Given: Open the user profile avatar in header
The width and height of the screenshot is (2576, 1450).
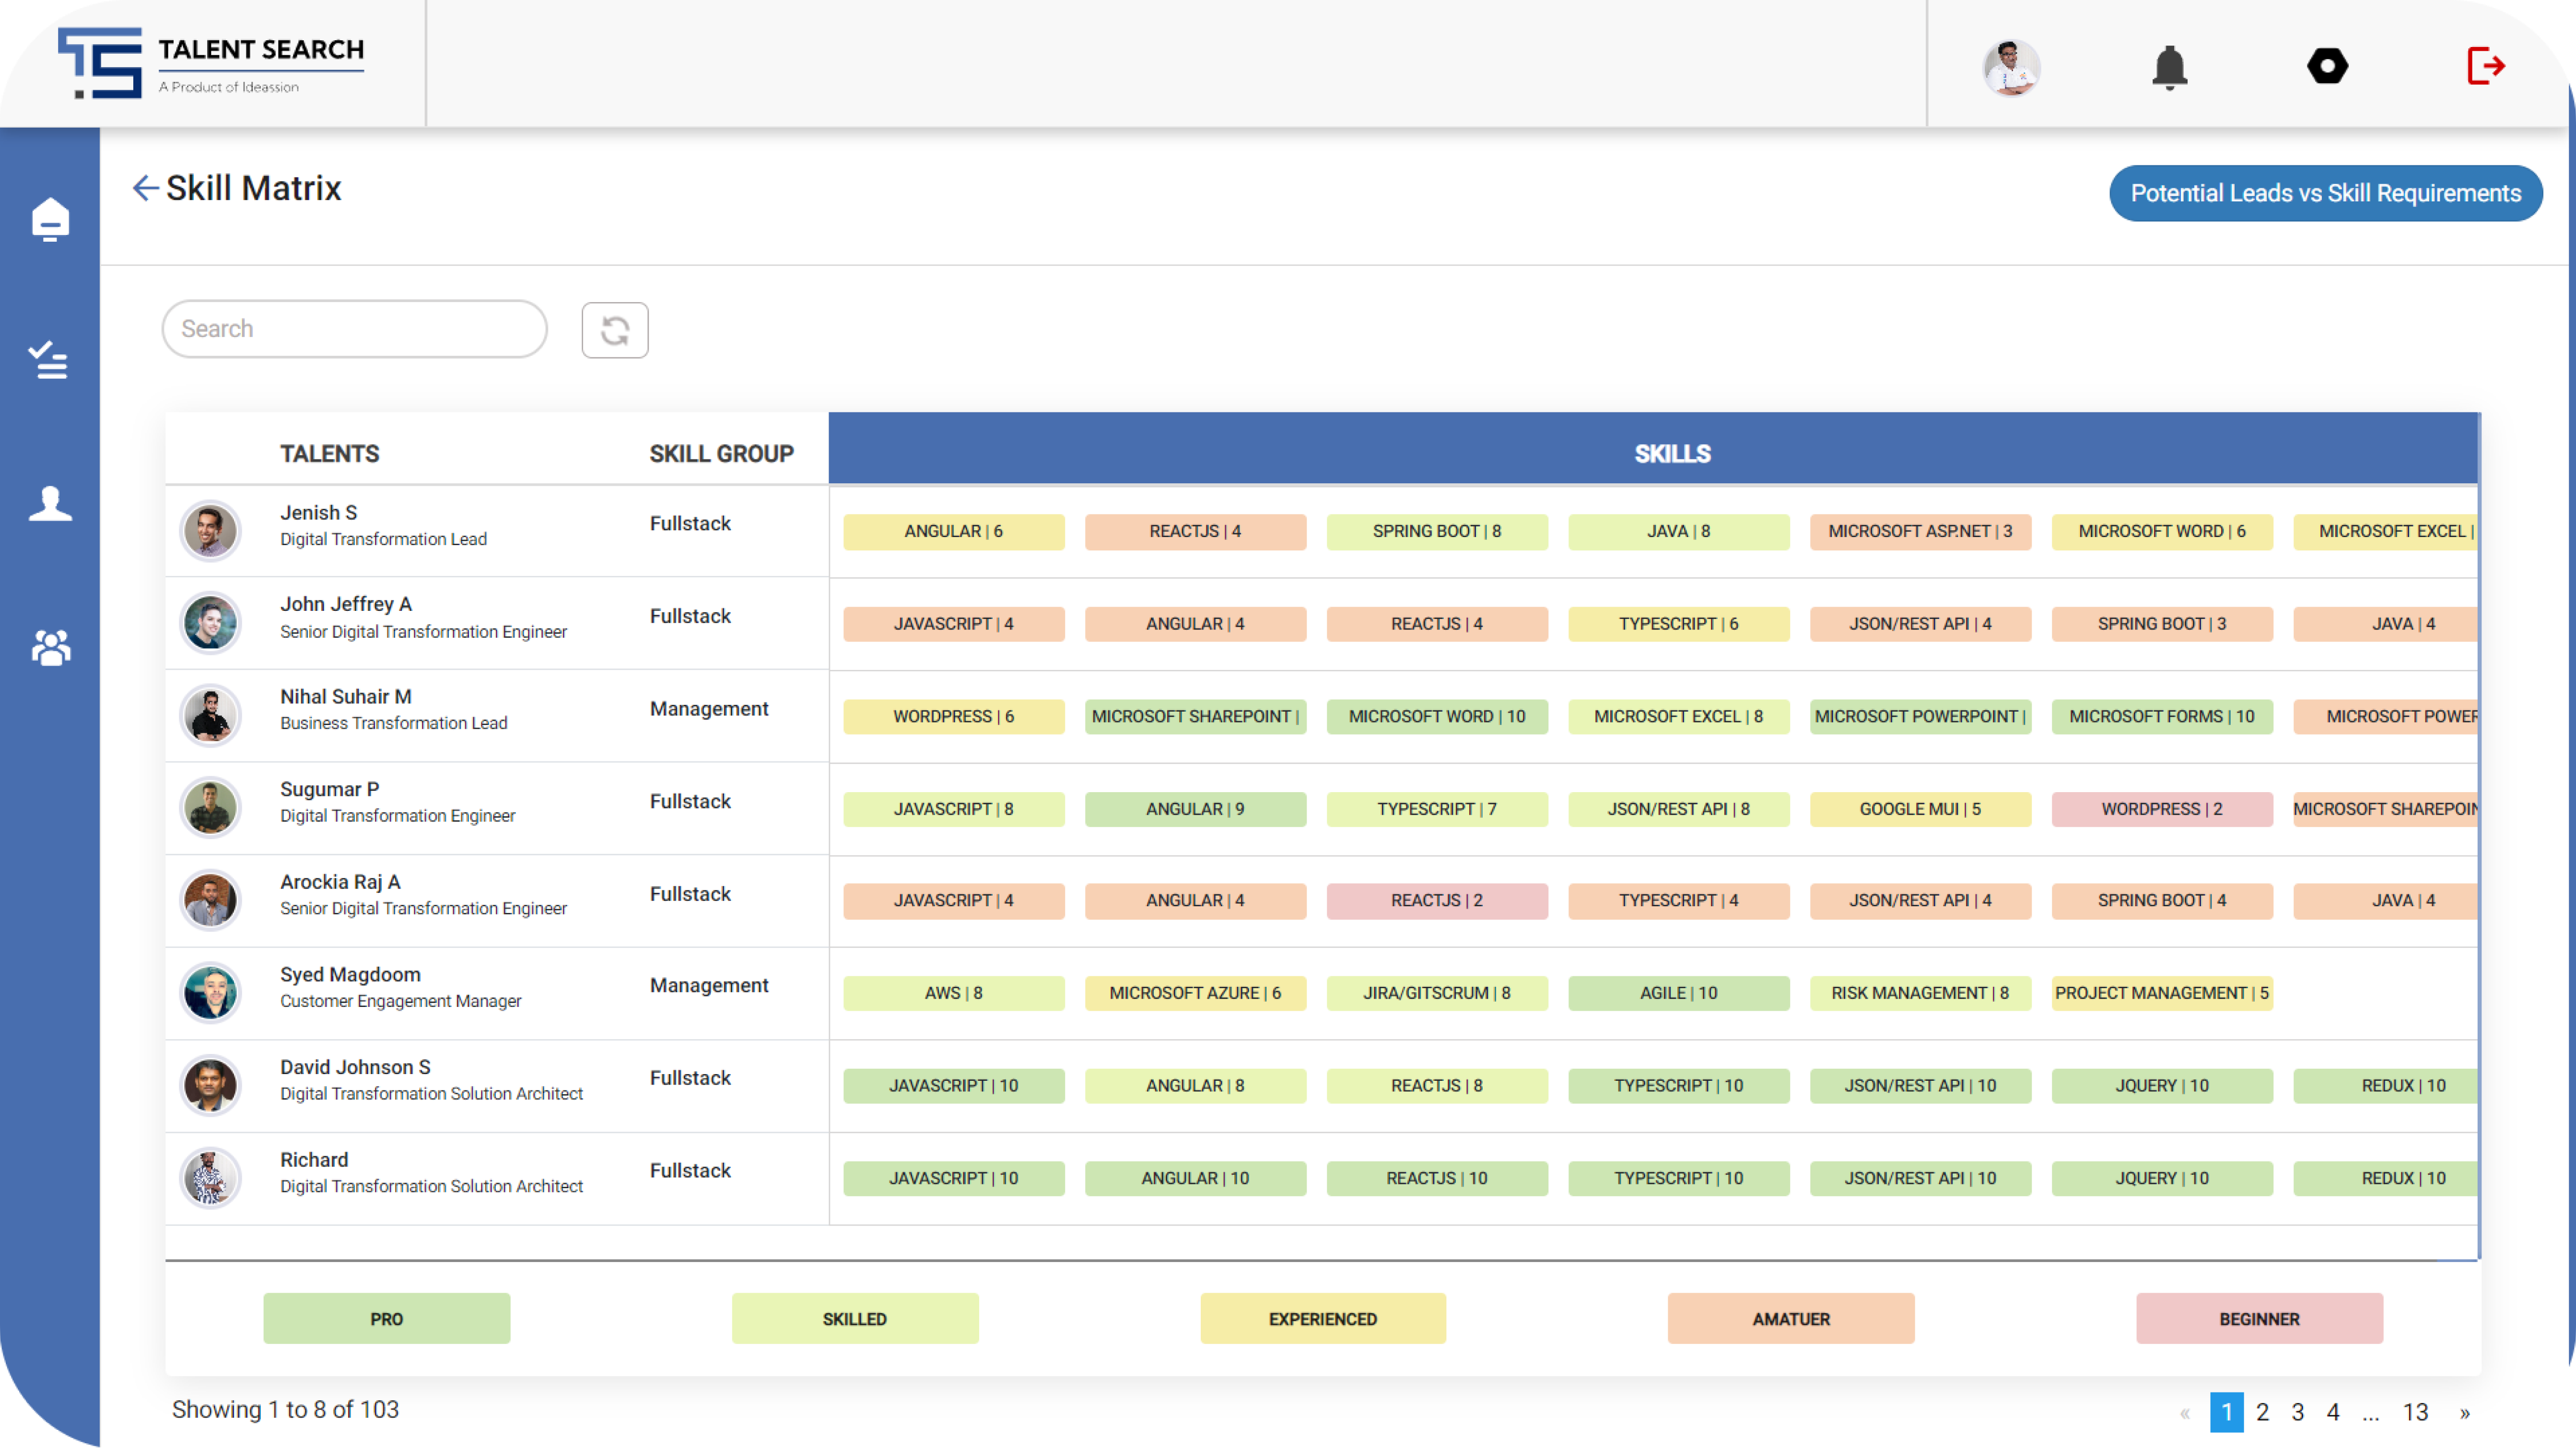Looking at the screenshot, I should [2011, 68].
